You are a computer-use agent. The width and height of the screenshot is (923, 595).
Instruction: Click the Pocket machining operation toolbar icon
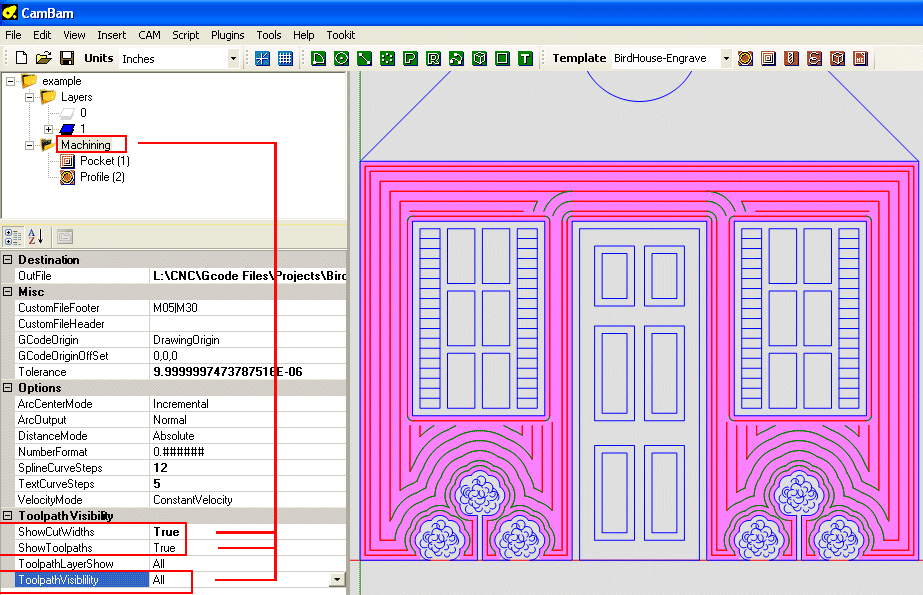click(768, 58)
